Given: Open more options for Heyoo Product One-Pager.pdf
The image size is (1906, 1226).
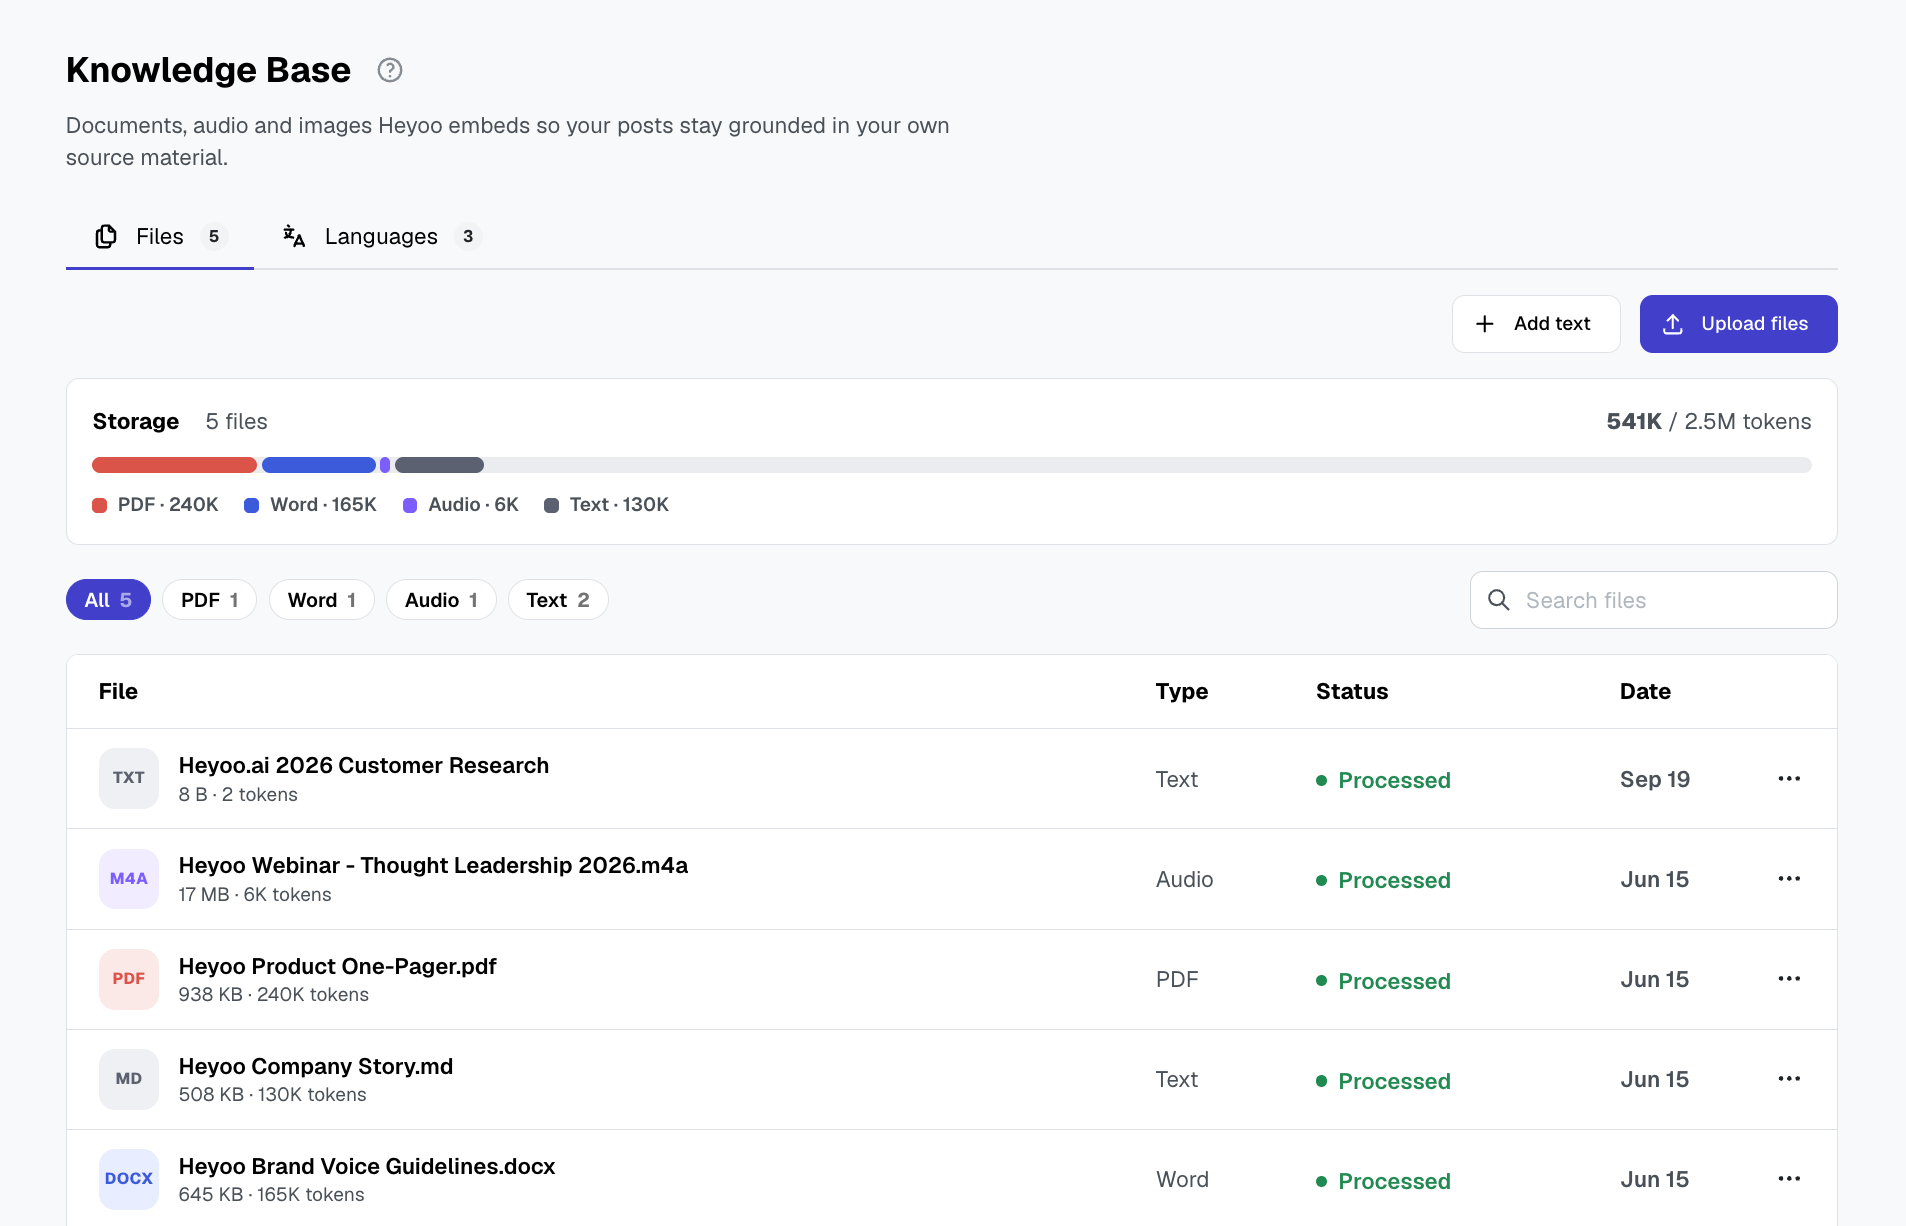Looking at the screenshot, I should (x=1789, y=978).
